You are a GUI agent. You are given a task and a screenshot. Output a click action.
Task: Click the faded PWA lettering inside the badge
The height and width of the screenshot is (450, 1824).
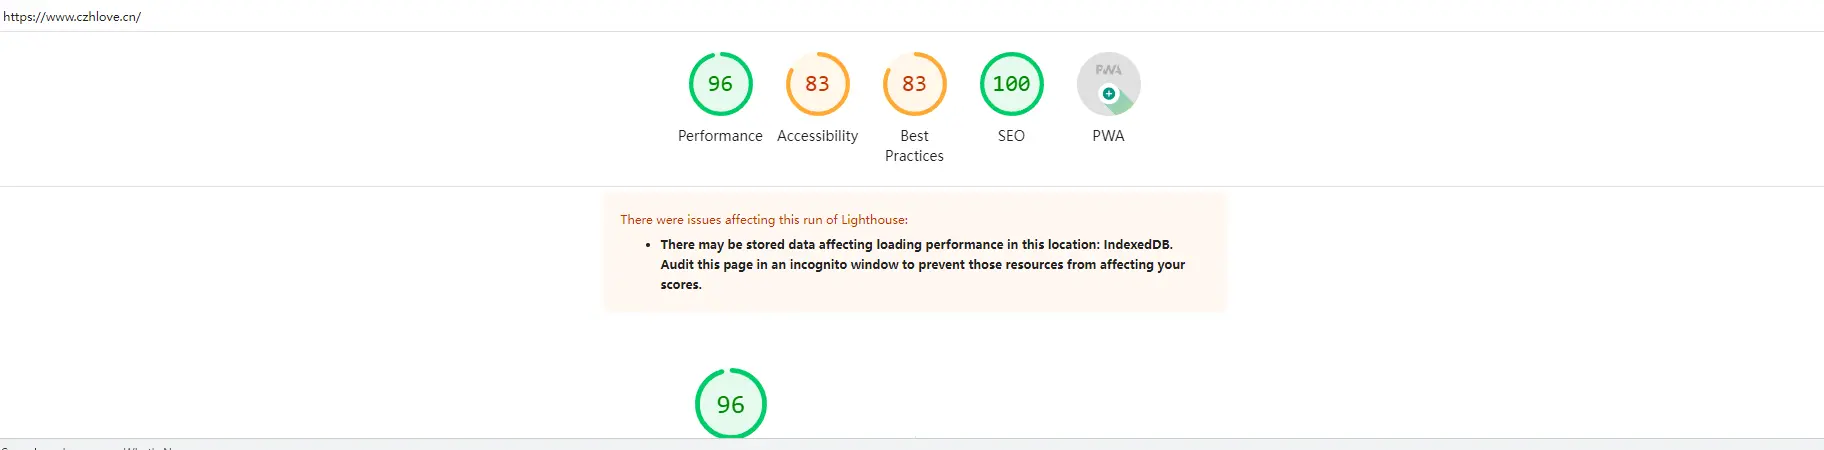pos(1108,70)
